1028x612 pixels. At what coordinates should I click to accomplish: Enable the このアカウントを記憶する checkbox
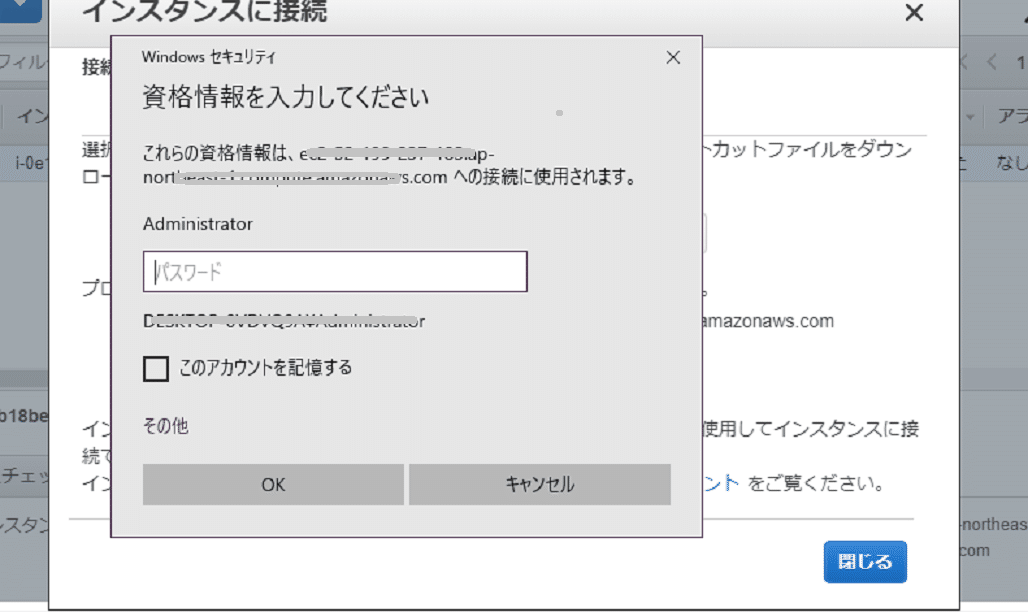pos(156,369)
